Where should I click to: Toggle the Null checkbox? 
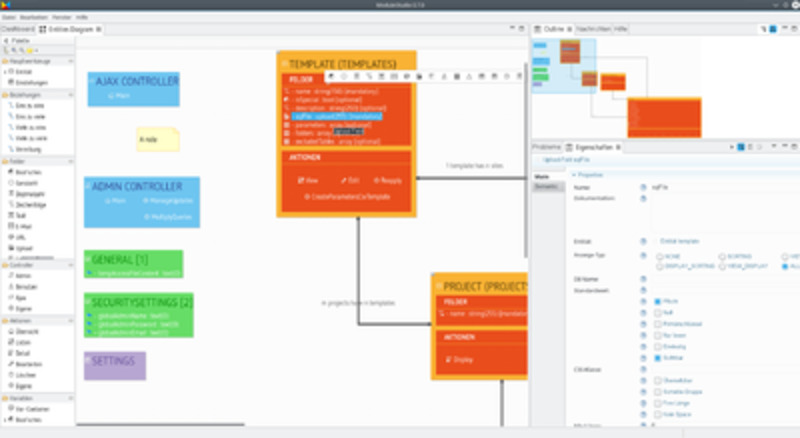coord(658,313)
